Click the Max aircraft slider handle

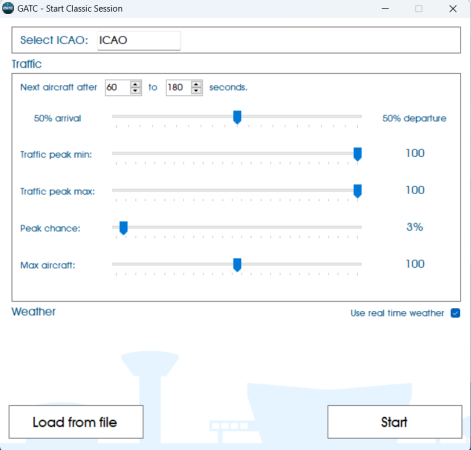click(x=237, y=265)
